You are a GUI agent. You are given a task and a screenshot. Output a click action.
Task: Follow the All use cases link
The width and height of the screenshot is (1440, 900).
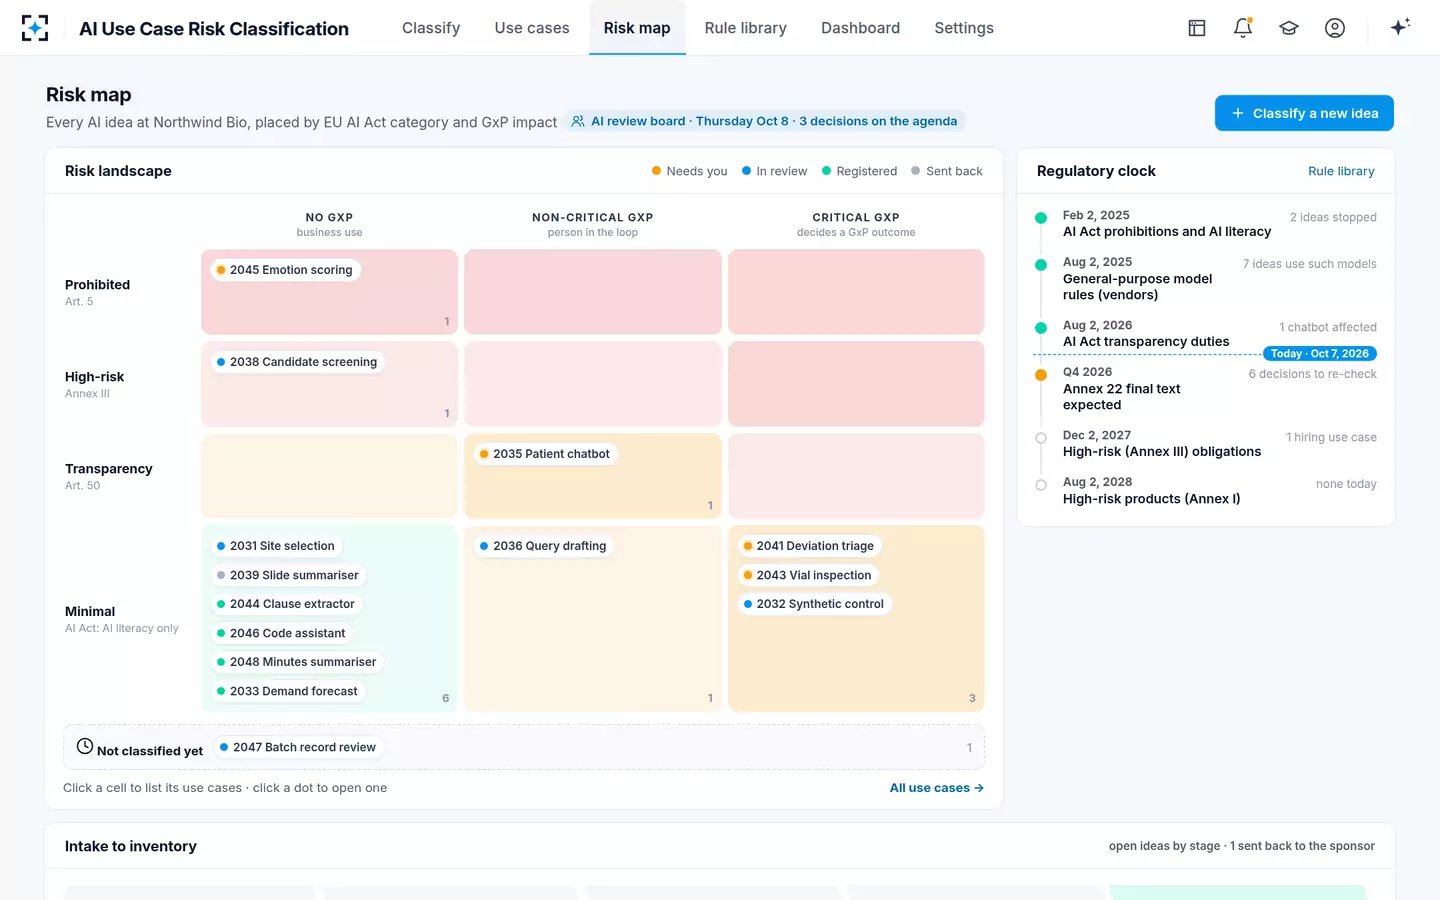click(x=937, y=788)
